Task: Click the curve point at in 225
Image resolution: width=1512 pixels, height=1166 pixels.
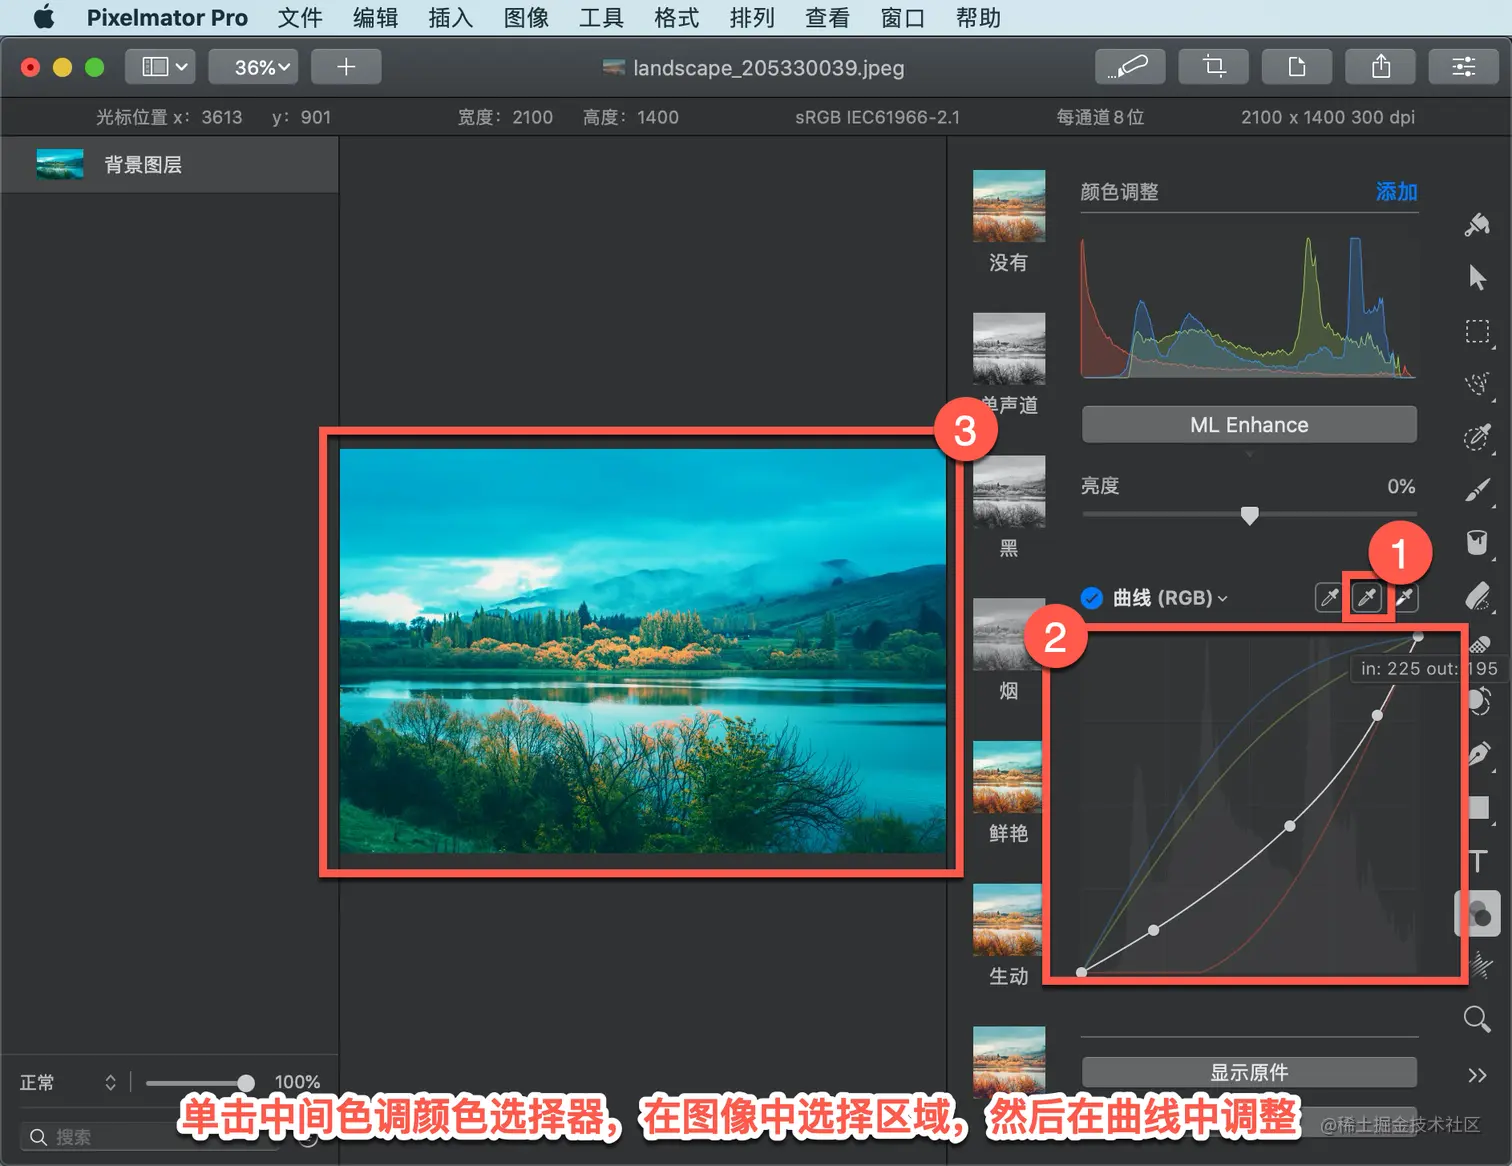Action: (x=1377, y=715)
